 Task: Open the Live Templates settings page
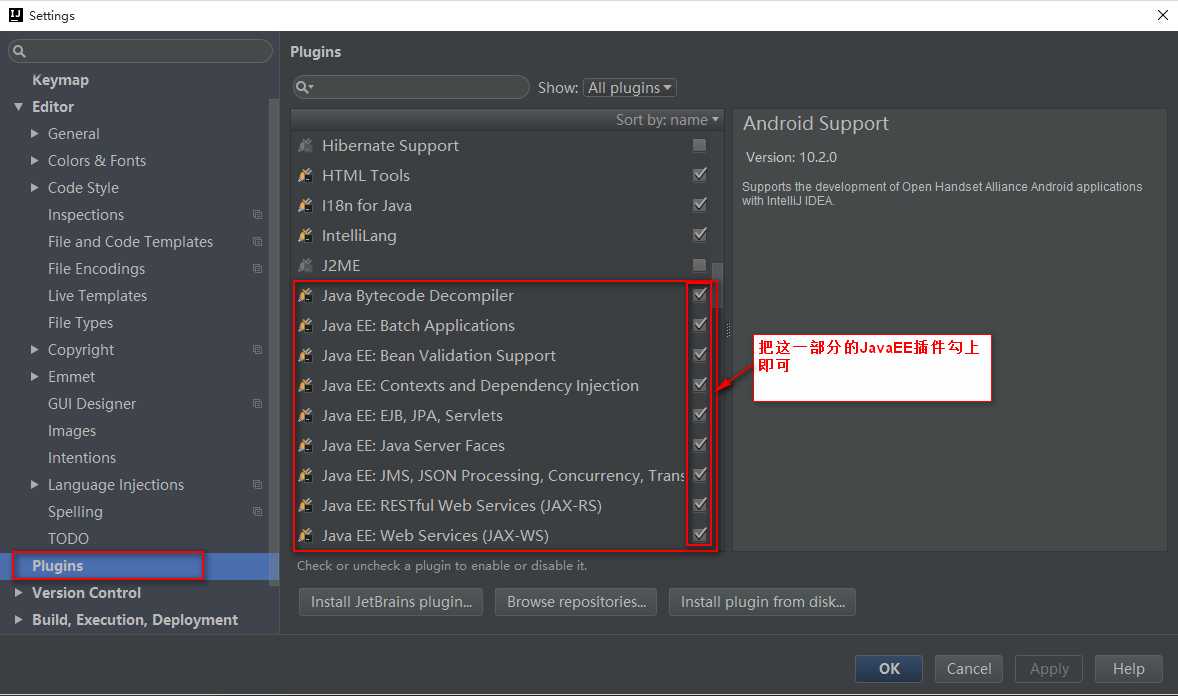coord(97,296)
